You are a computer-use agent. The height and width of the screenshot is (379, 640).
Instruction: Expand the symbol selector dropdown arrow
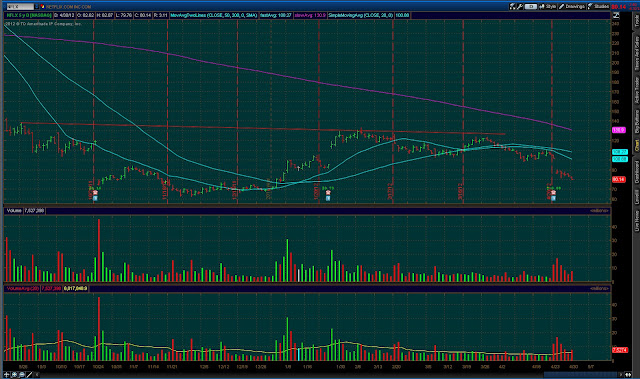[37, 7]
